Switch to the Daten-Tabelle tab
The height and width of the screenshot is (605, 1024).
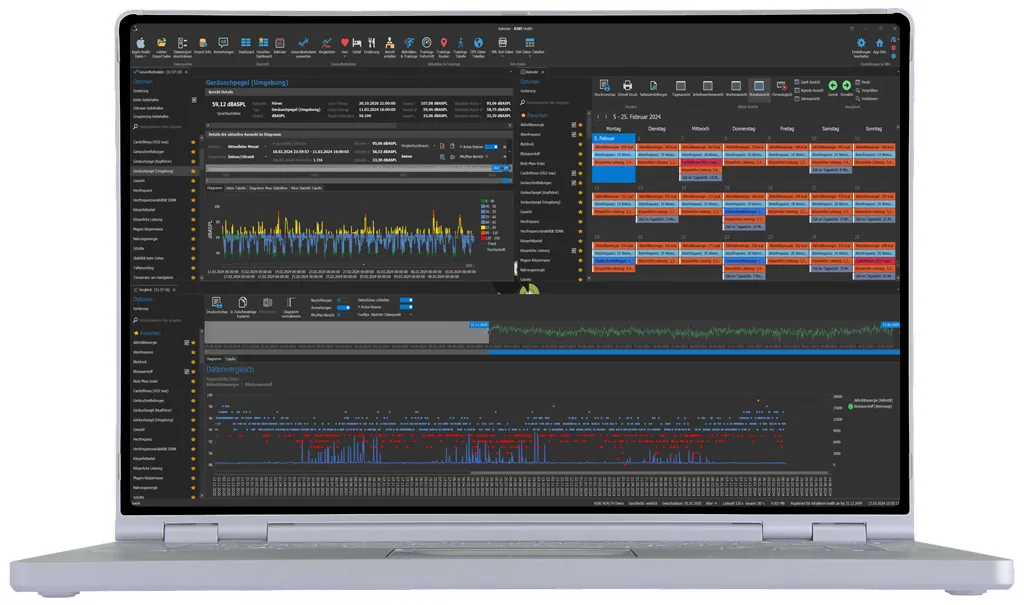tap(237, 187)
